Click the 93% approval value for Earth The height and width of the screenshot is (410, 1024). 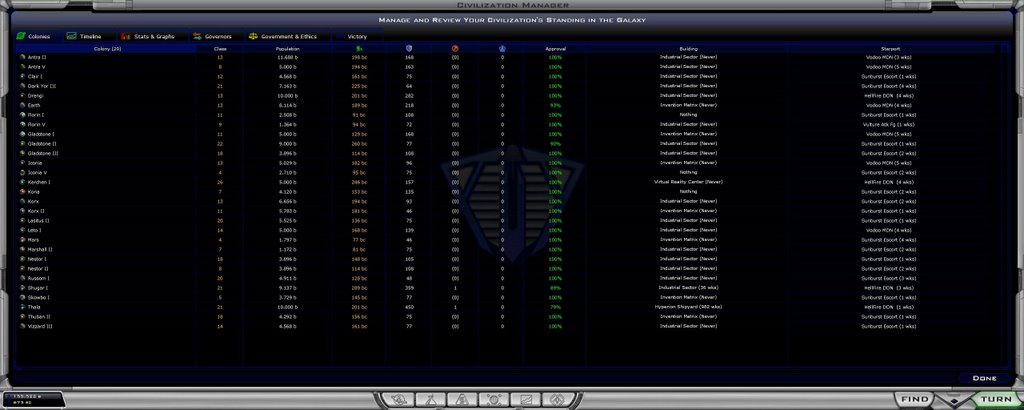click(555, 105)
